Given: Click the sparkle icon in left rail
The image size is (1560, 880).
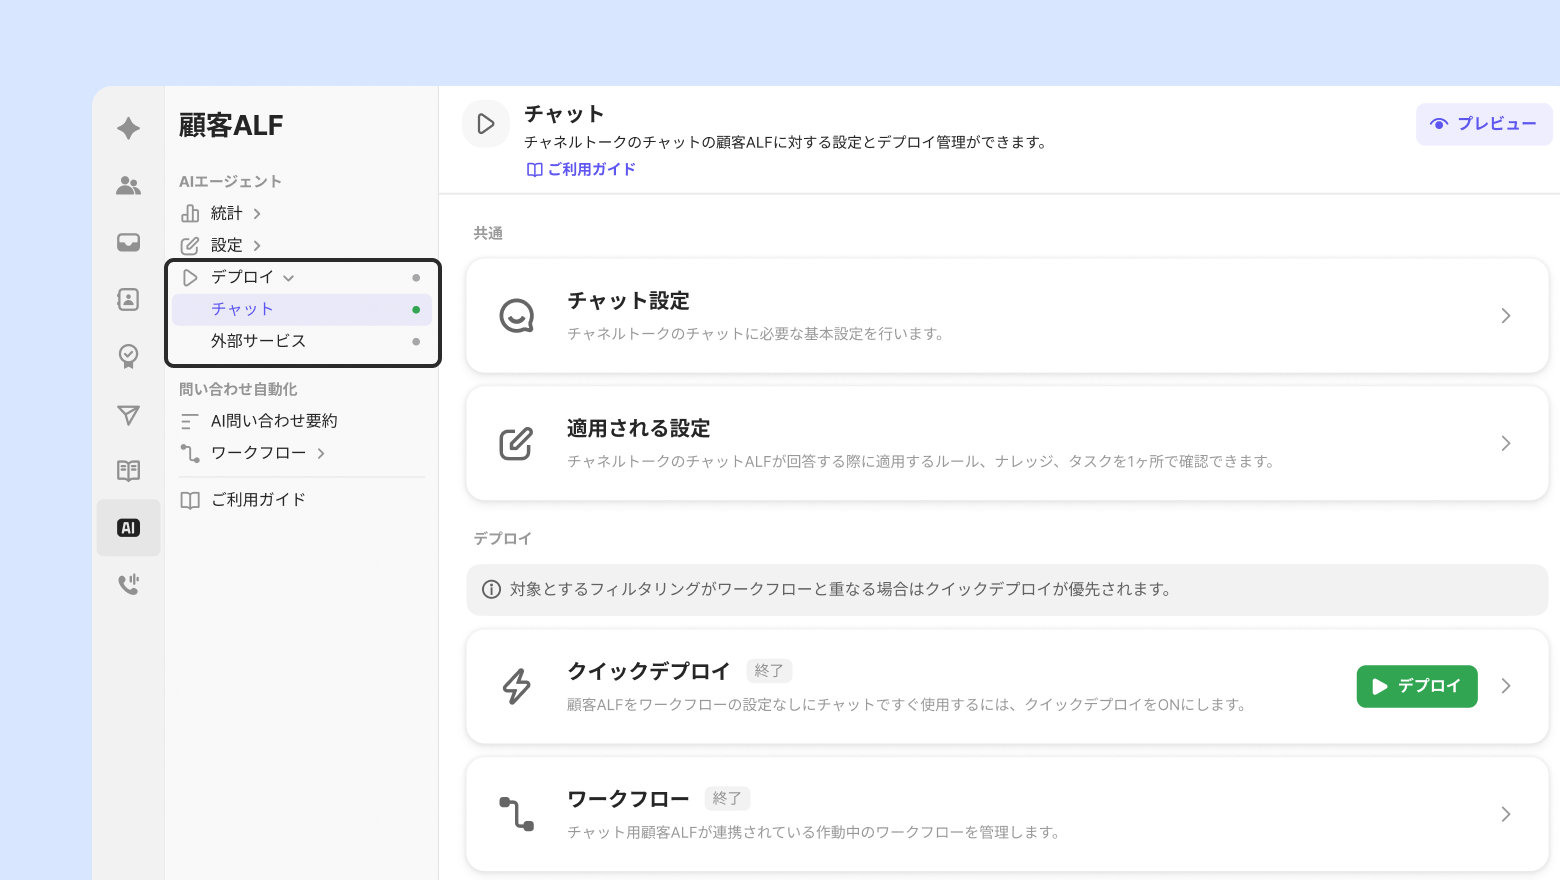Looking at the screenshot, I should tap(128, 128).
